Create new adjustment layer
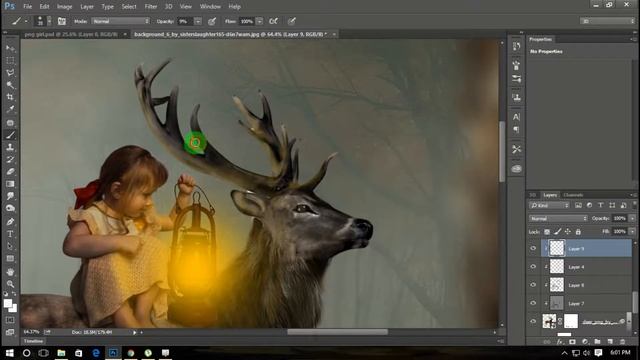This screenshot has height=360, width=640. tap(585, 342)
